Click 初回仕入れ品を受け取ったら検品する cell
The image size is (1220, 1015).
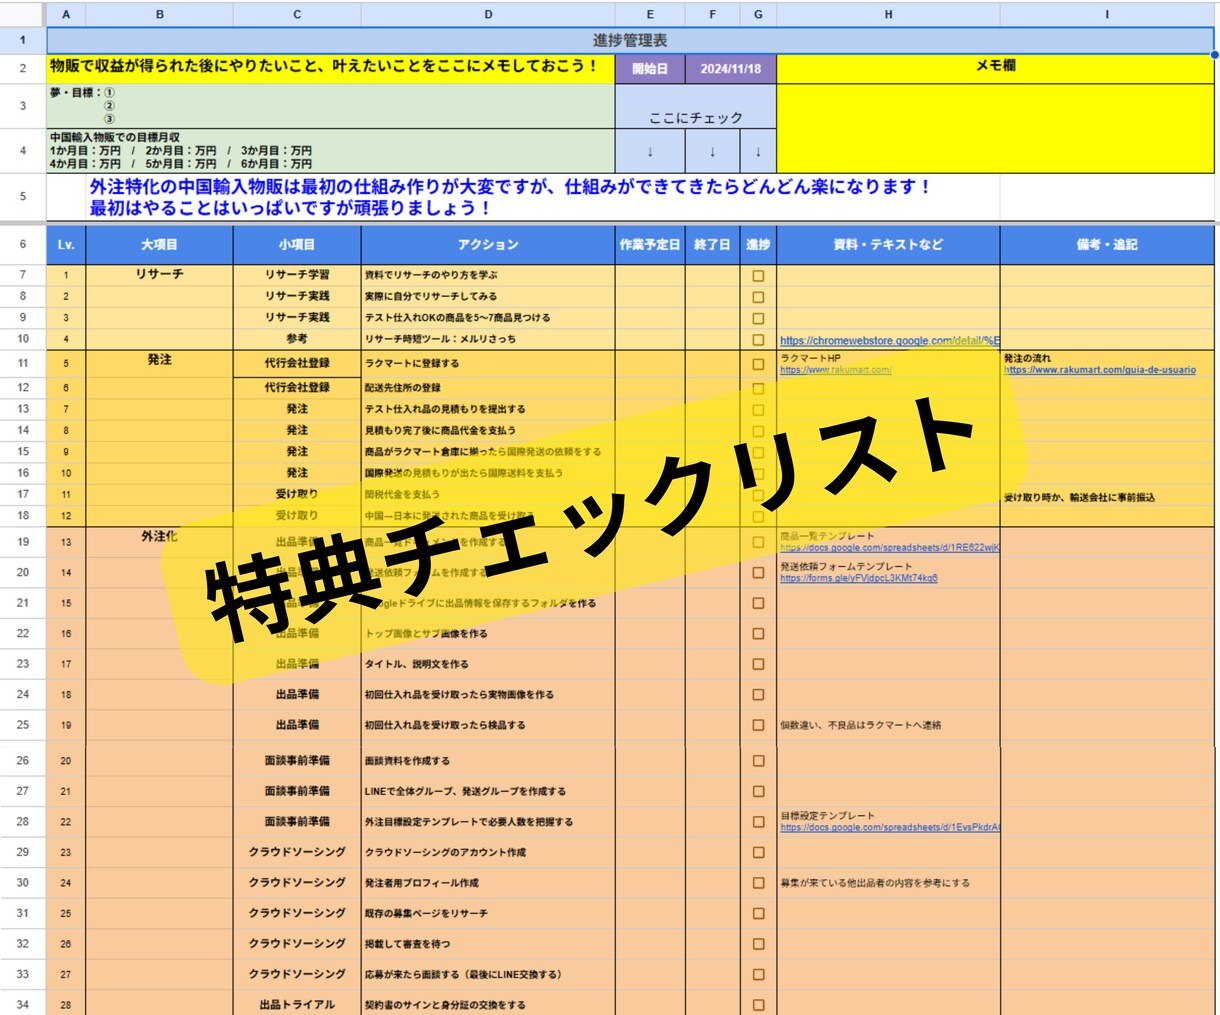(x=488, y=725)
